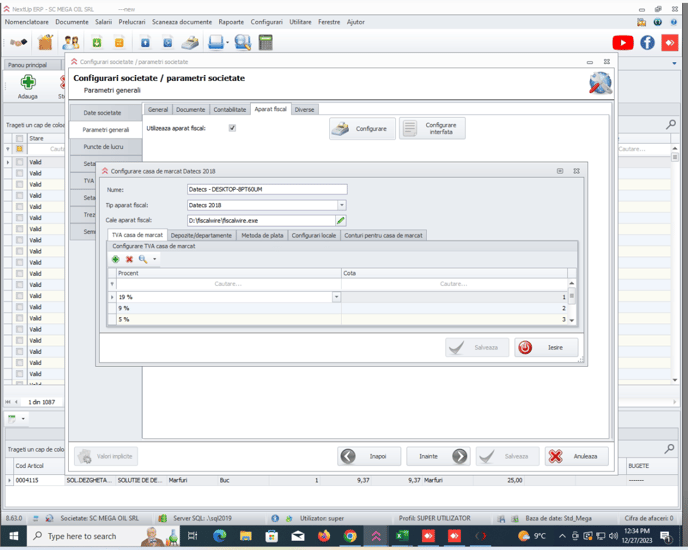The height and width of the screenshot is (550, 688).
Task: Open the Facebook icon in top toolbar
Action: pyautogui.click(x=647, y=42)
